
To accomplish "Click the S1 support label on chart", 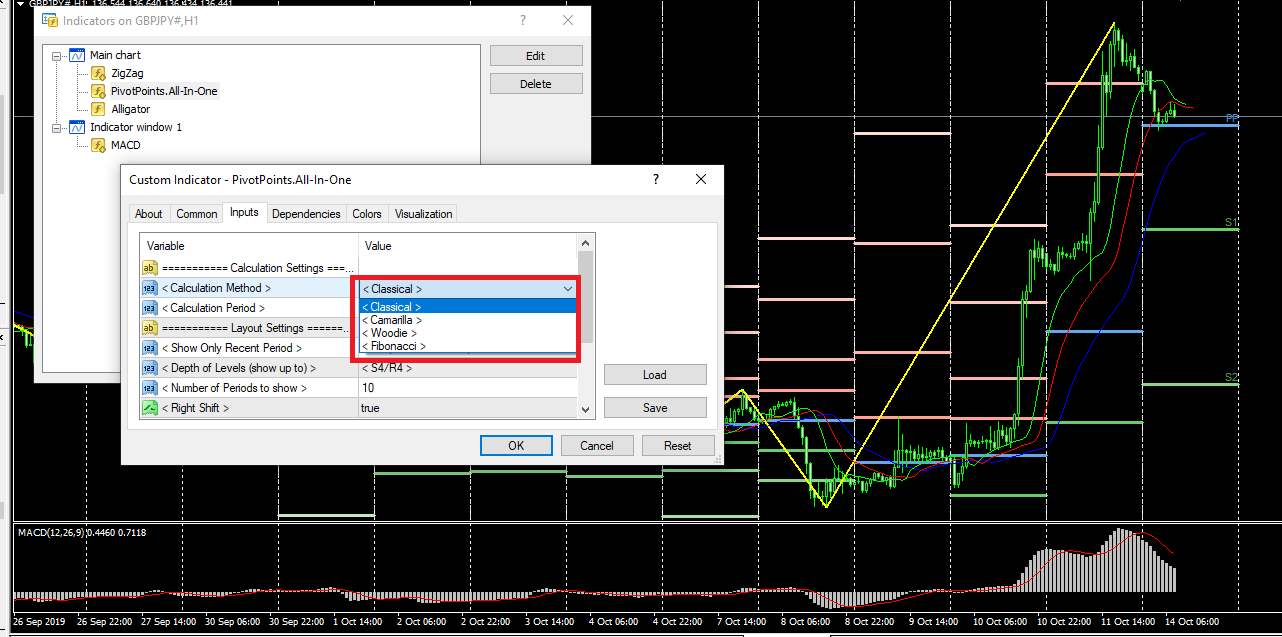I will click(x=1232, y=222).
